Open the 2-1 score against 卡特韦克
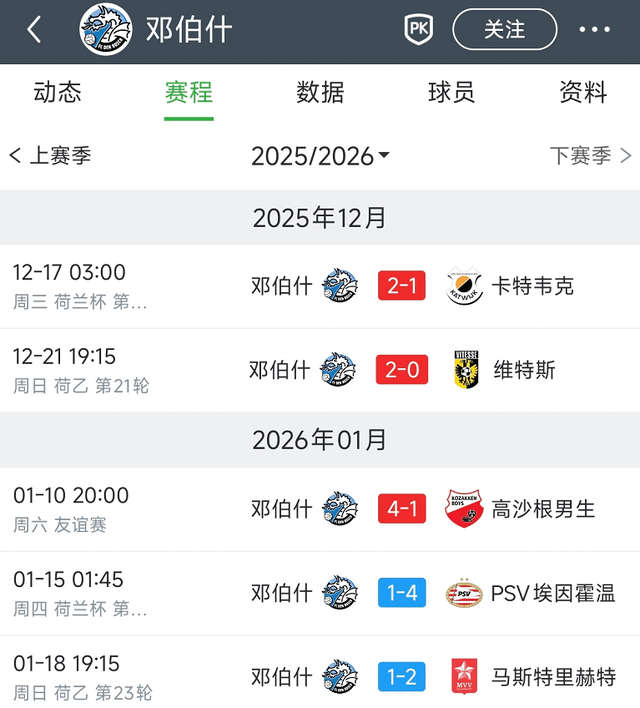Screen dimensions: 640x708 pos(402,286)
